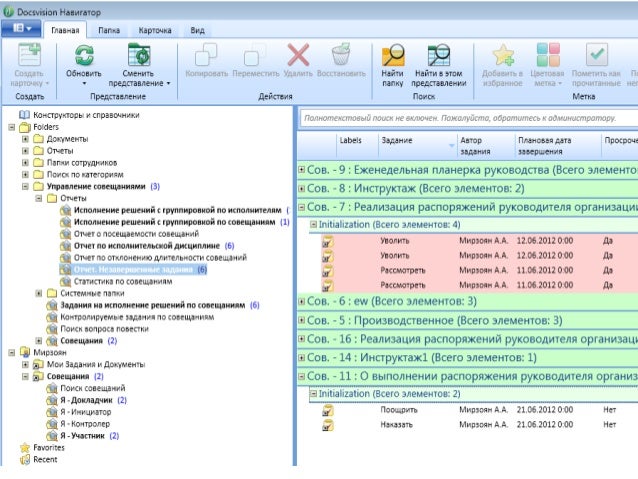This screenshot has height=479, width=638.
Task: Click Пометить как прочитанные checkmark icon
Action: [x=596, y=55]
